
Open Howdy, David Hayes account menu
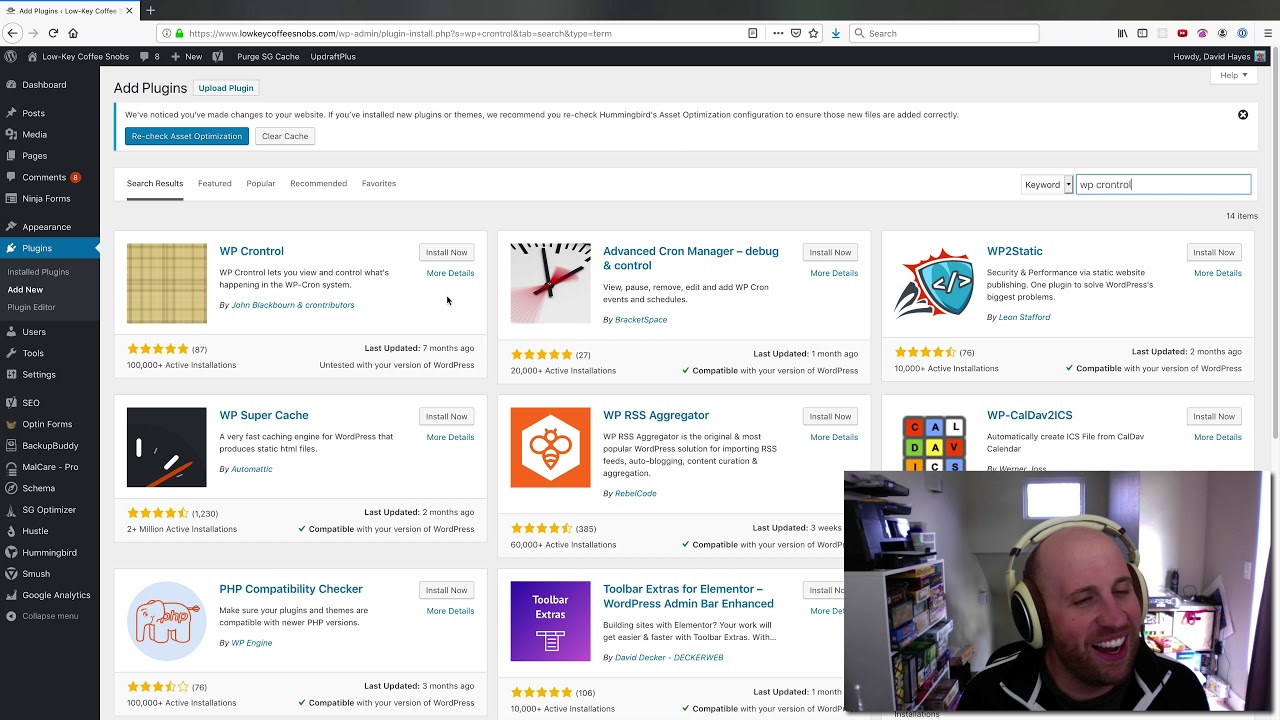click(1219, 56)
